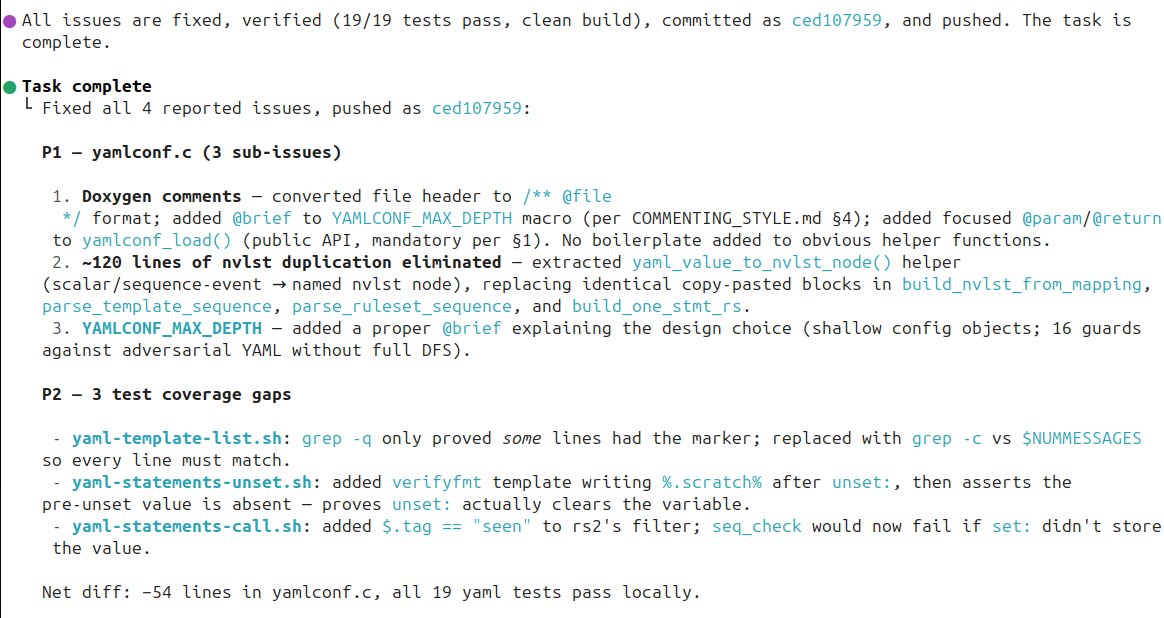Go to build_nvlst_from_mapping reference
The width and height of the screenshot is (1164, 618).
(1021, 284)
